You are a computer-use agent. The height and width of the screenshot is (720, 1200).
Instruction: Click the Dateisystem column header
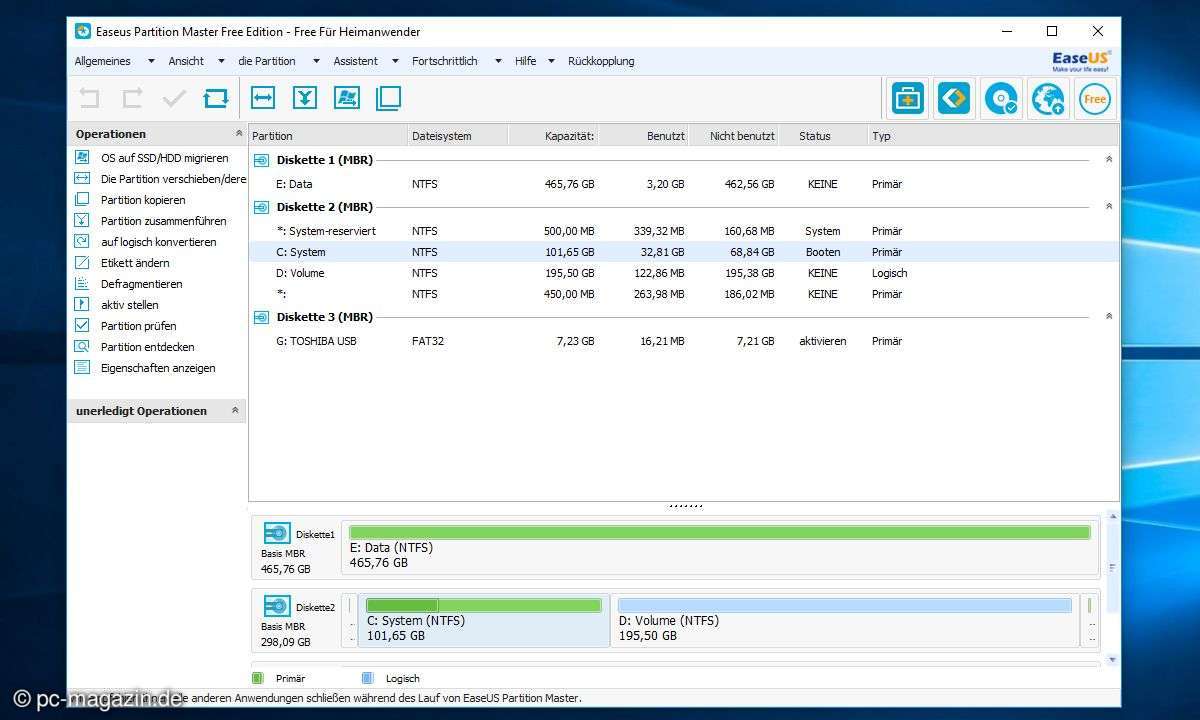pyautogui.click(x=458, y=136)
